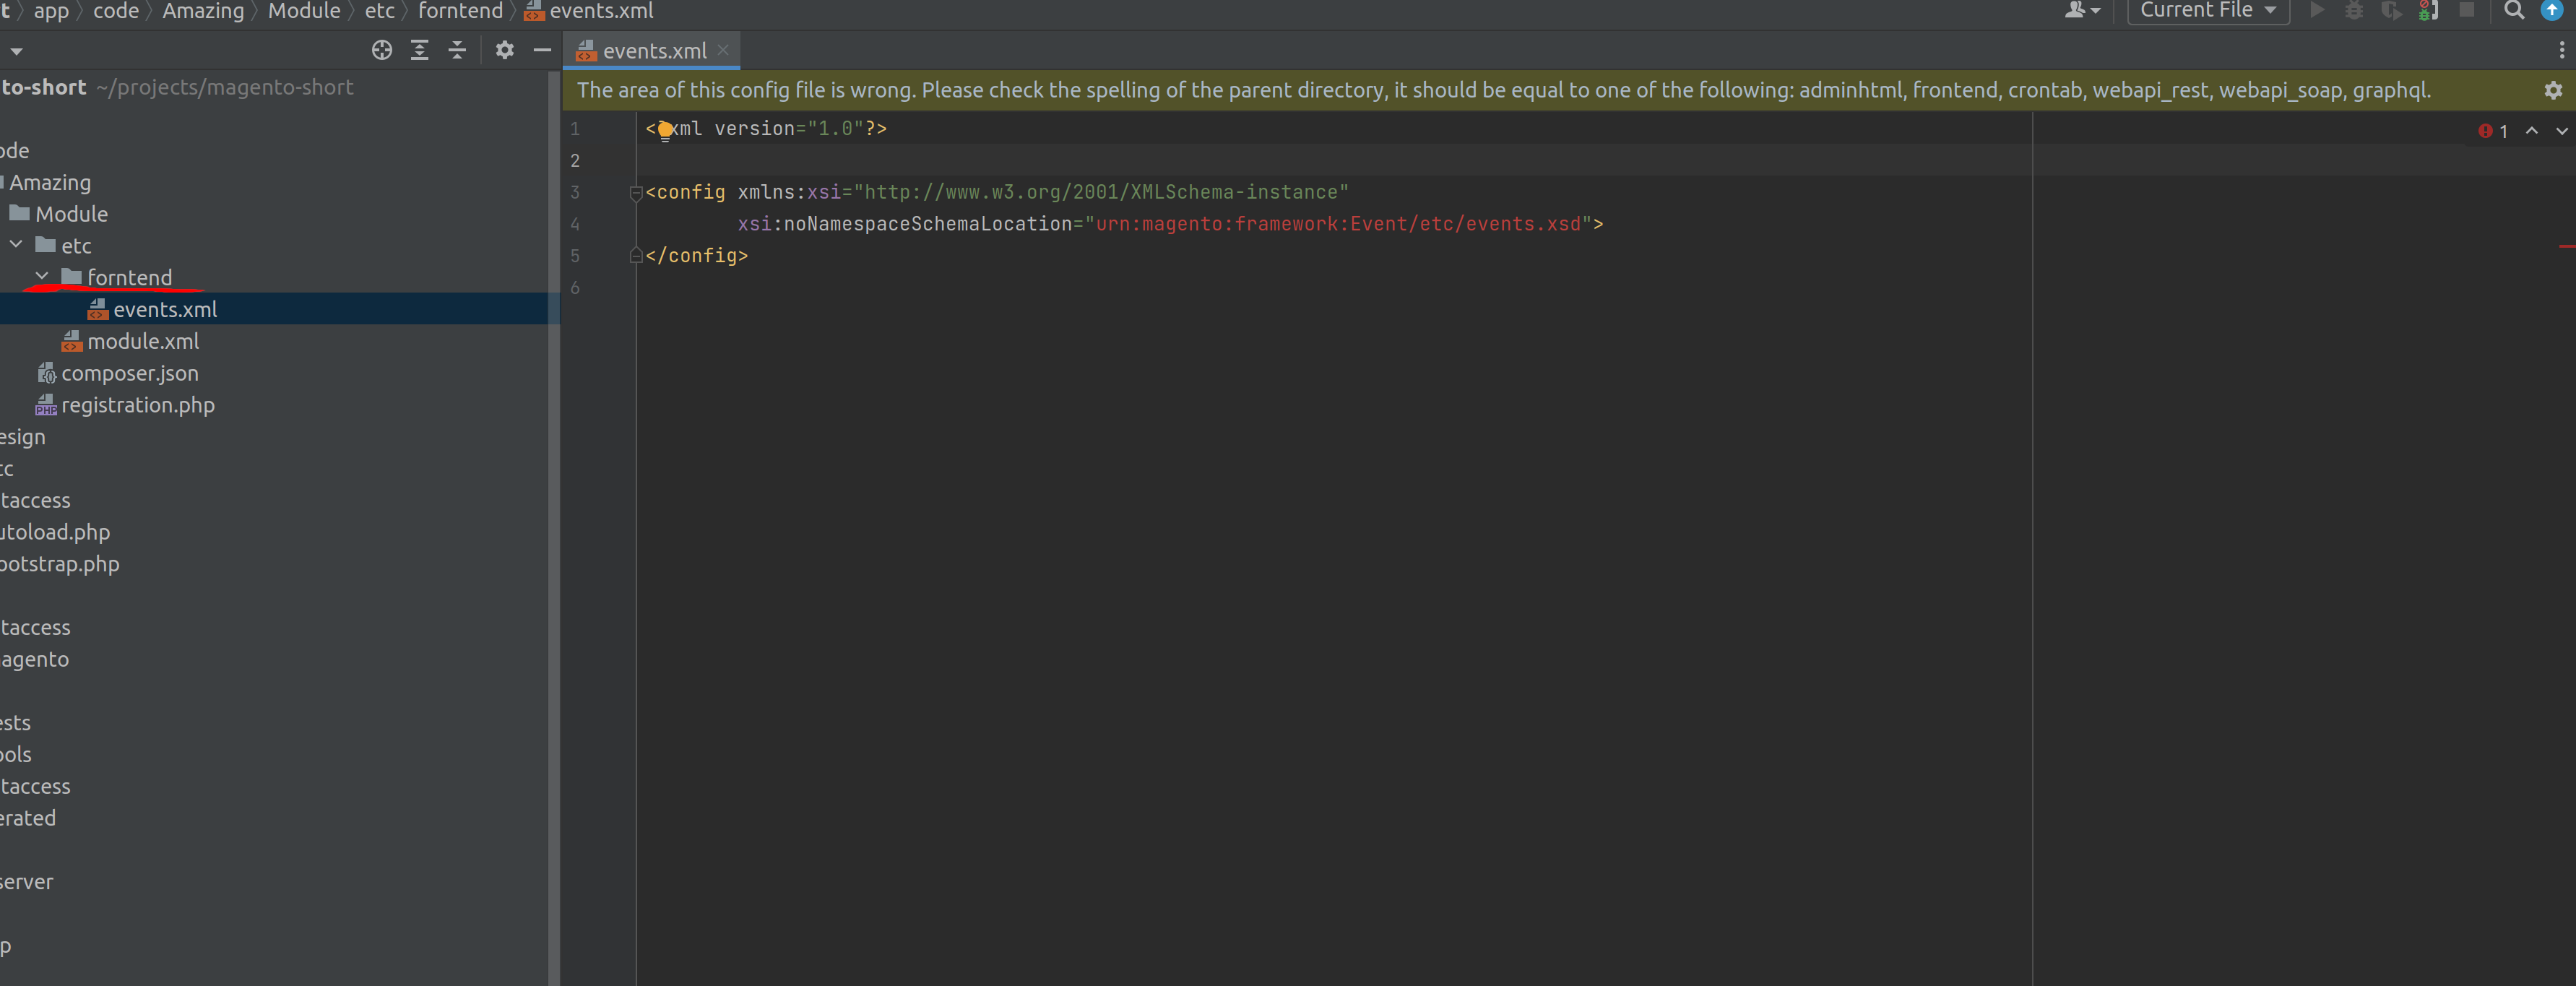Collapse the etc folder in tree

click(16, 244)
